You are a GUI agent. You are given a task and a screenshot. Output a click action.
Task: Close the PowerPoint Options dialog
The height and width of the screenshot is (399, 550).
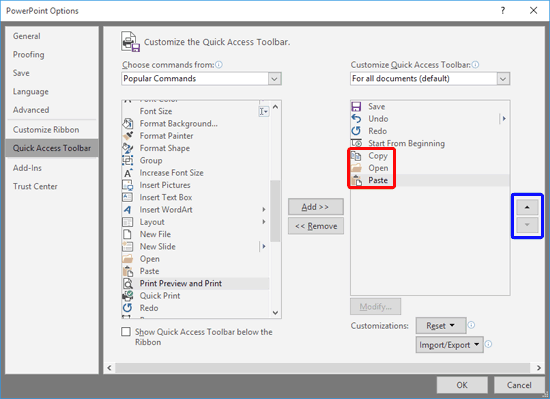[x=534, y=11]
